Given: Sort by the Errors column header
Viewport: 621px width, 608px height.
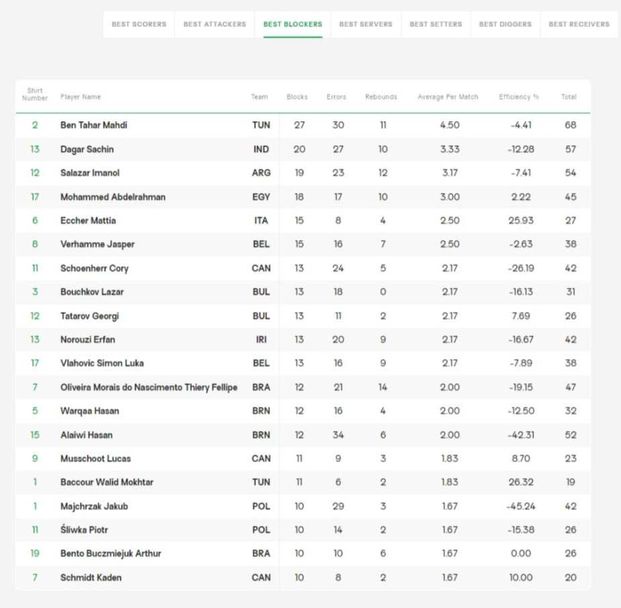Looking at the screenshot, I should point(336,97).
